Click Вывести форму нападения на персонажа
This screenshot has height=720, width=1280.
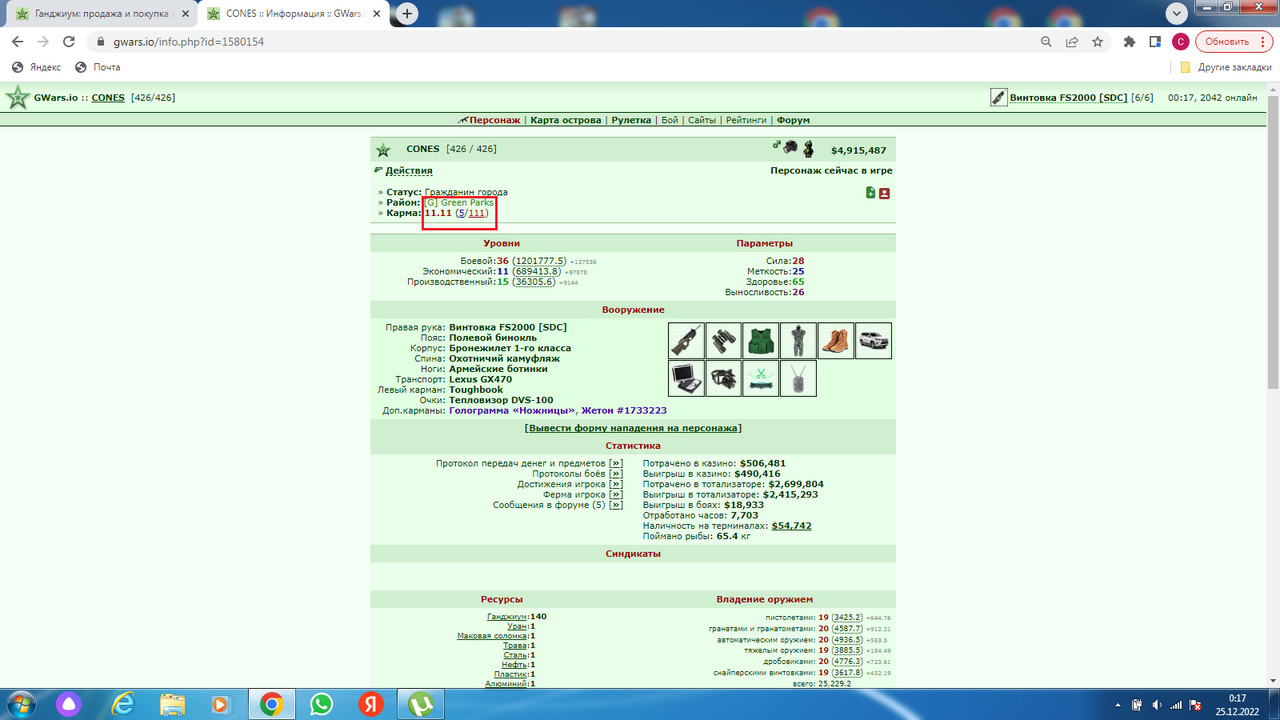[632, 428]
